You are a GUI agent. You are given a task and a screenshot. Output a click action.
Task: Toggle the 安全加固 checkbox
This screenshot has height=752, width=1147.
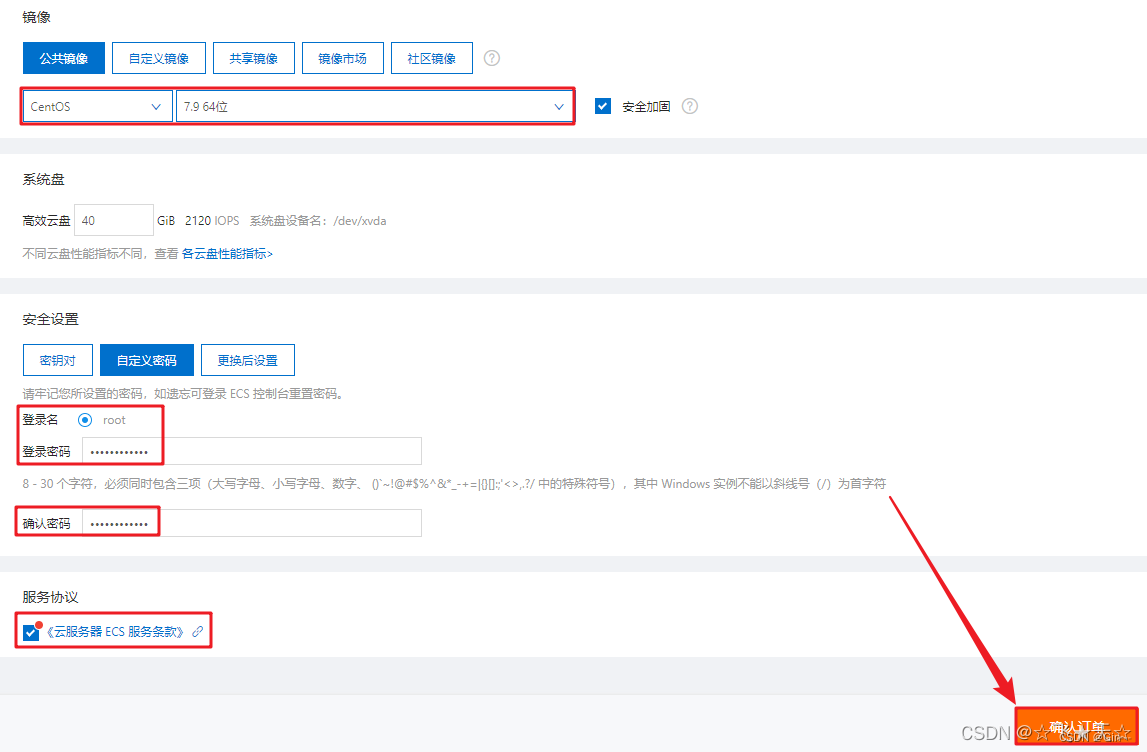pos(603,106)
